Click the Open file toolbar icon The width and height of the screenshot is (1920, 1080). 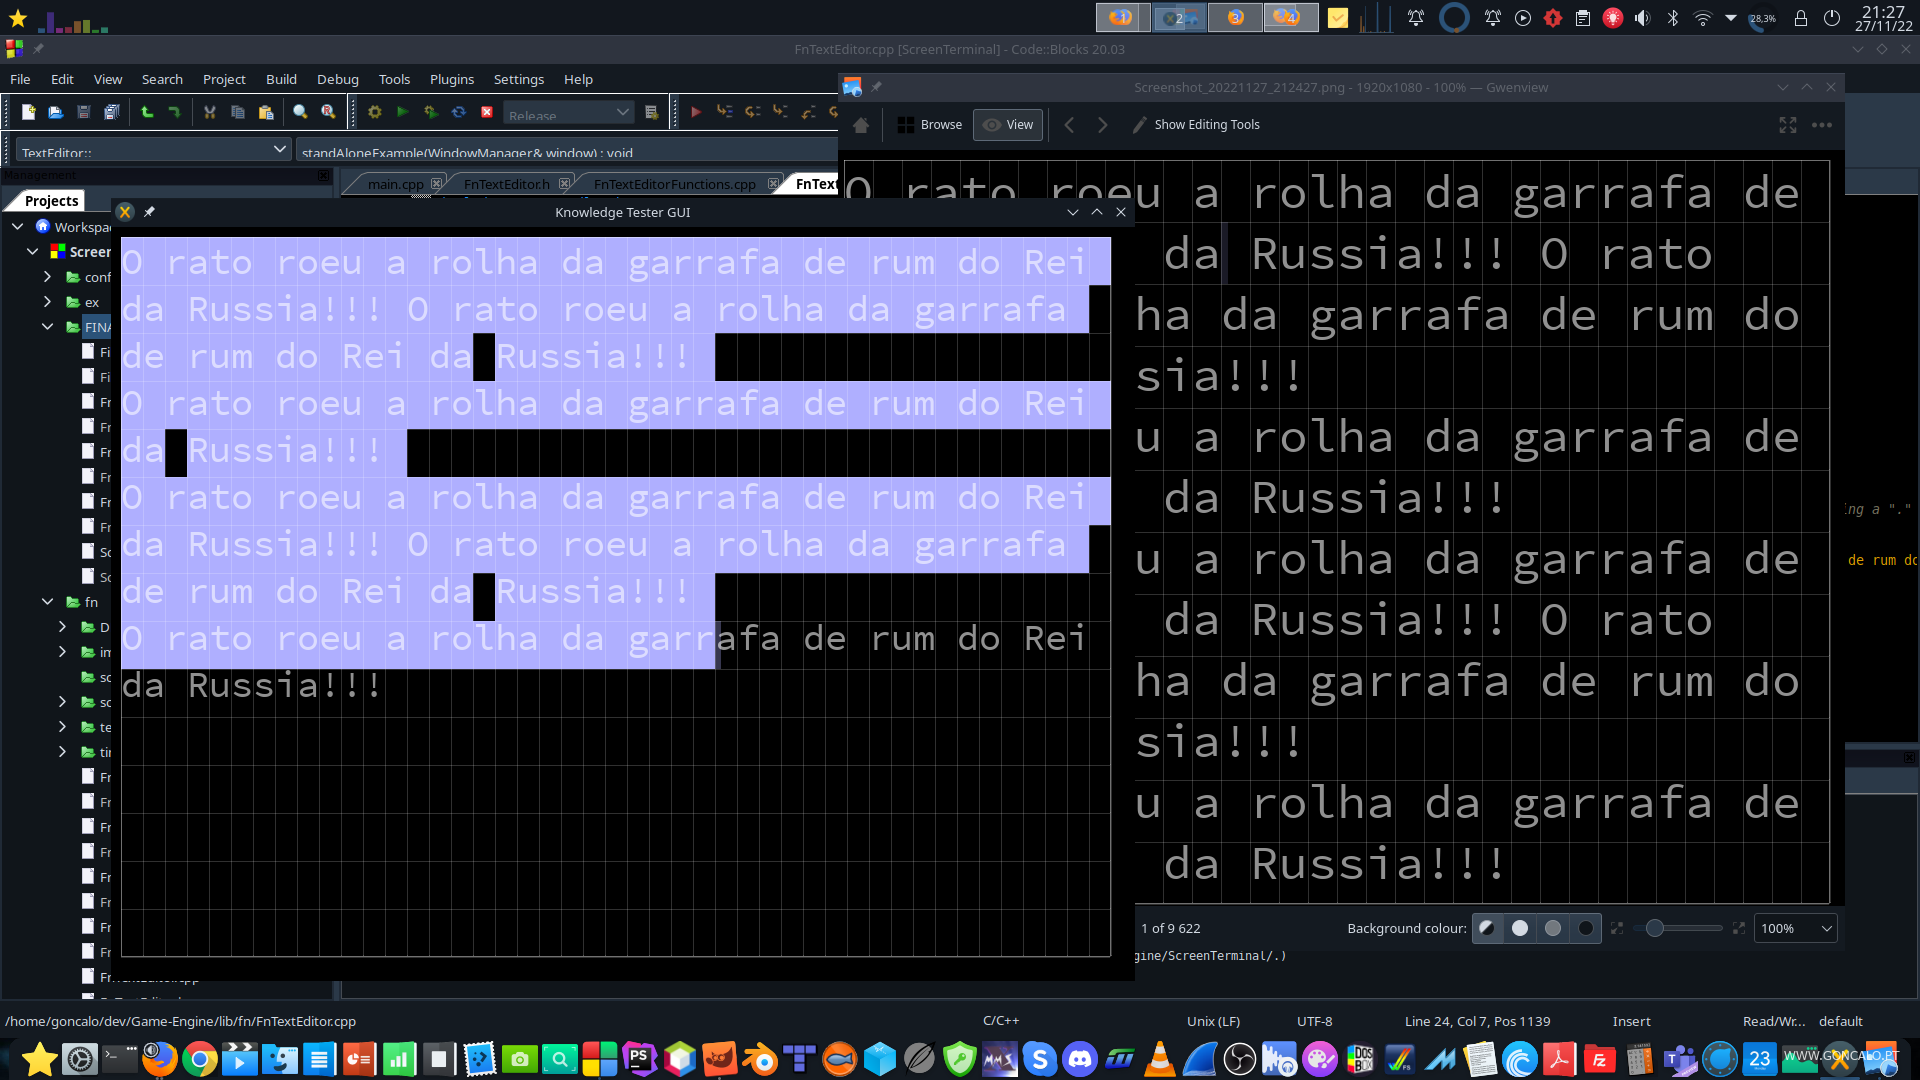click(x=56, y=112)
